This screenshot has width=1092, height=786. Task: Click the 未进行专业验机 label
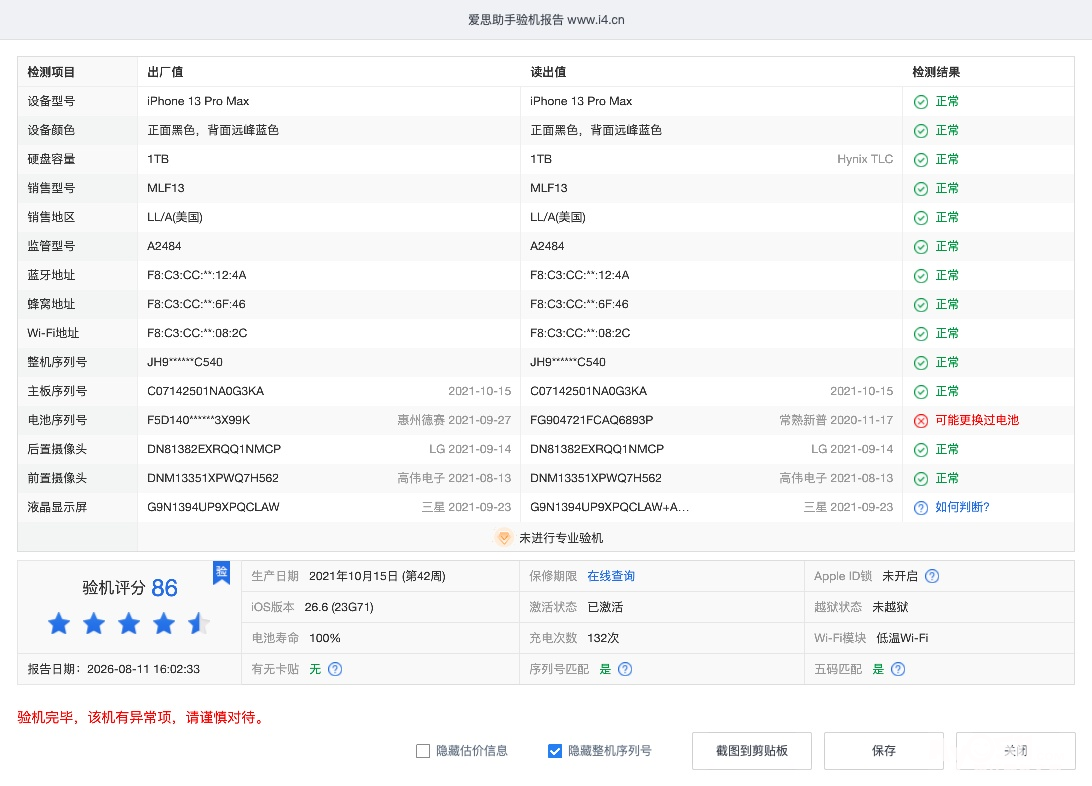click(x=561, y=537)
